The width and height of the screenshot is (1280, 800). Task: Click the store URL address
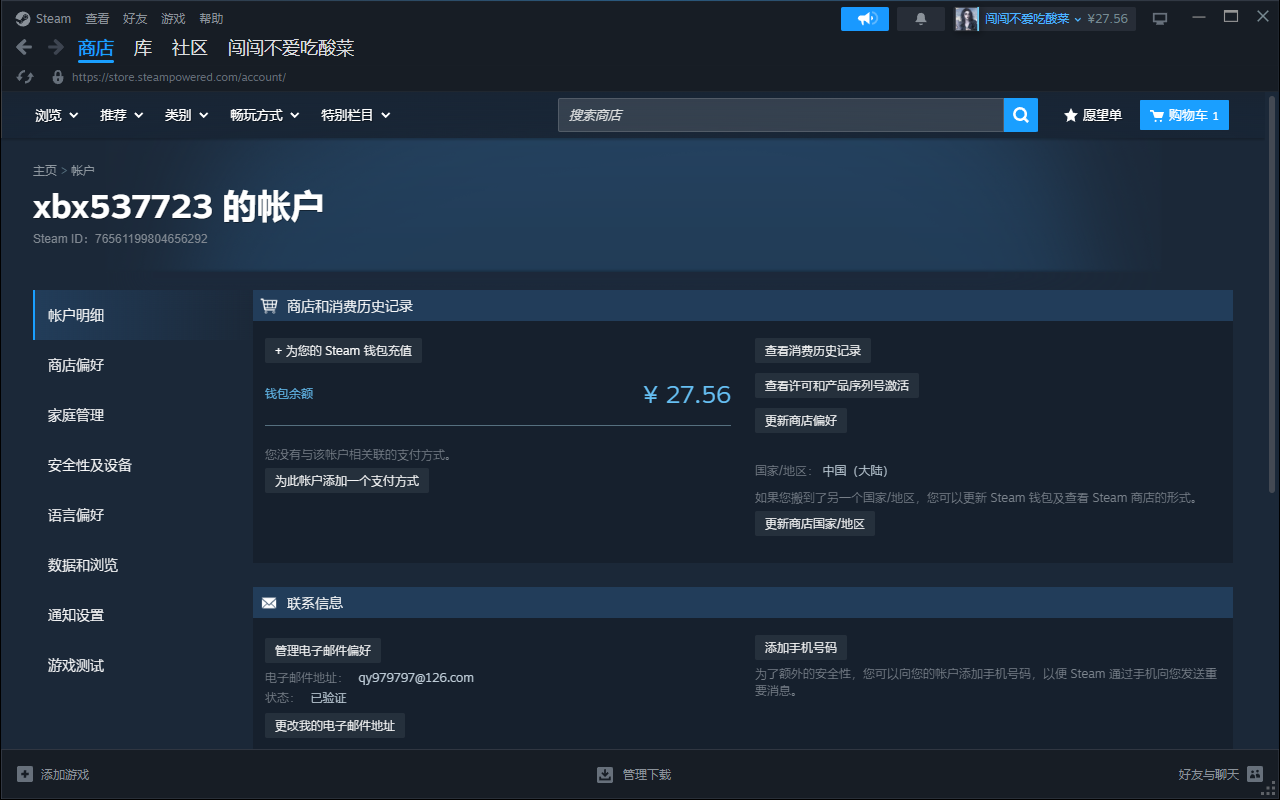click(179, 77)
